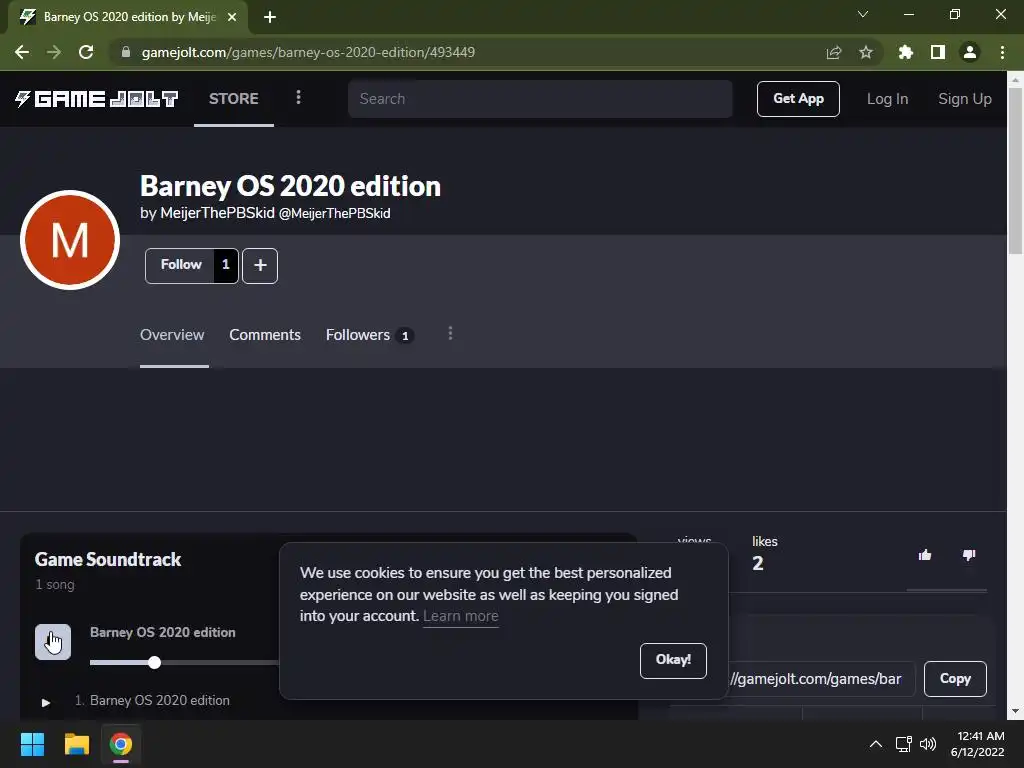Click the Get App button
The height and width of the screenshot is (768, 1024).
pyautogui.click(x=798, y=99)
